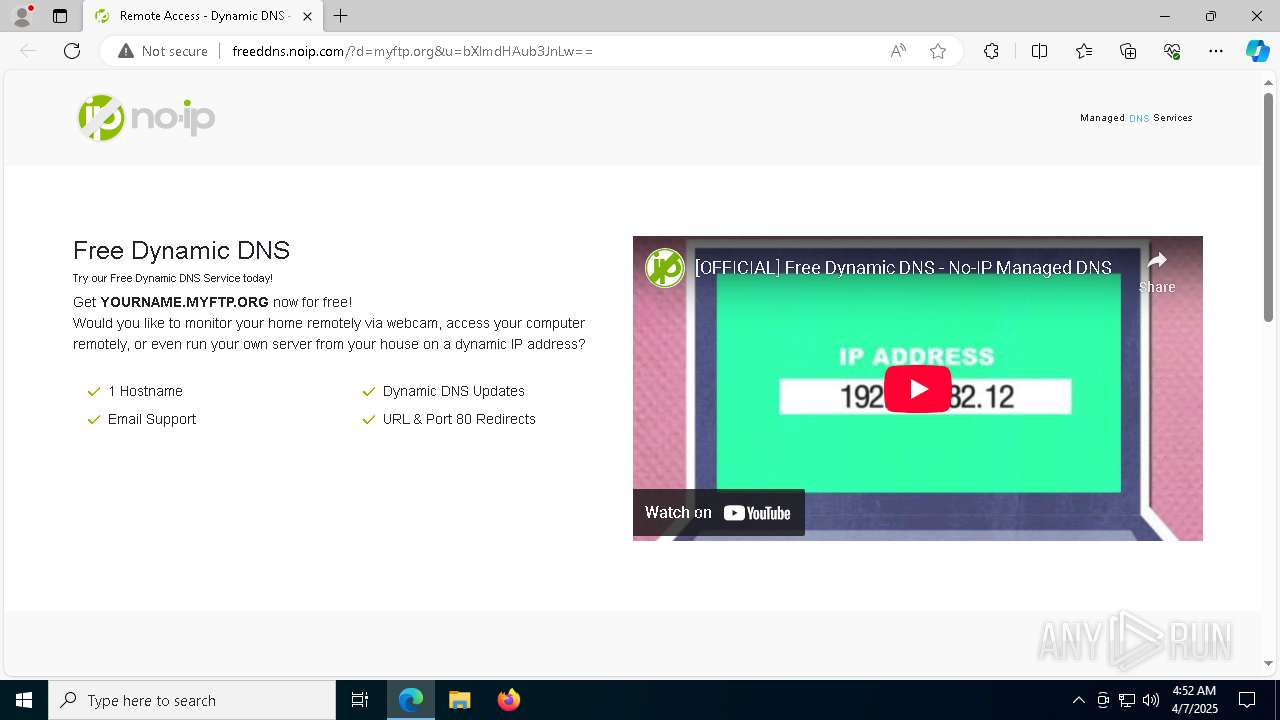The height and width of the screenshot is (720, 1280).
Task: Click the taskbar clock and date
Action: [x=1195, y=700]
